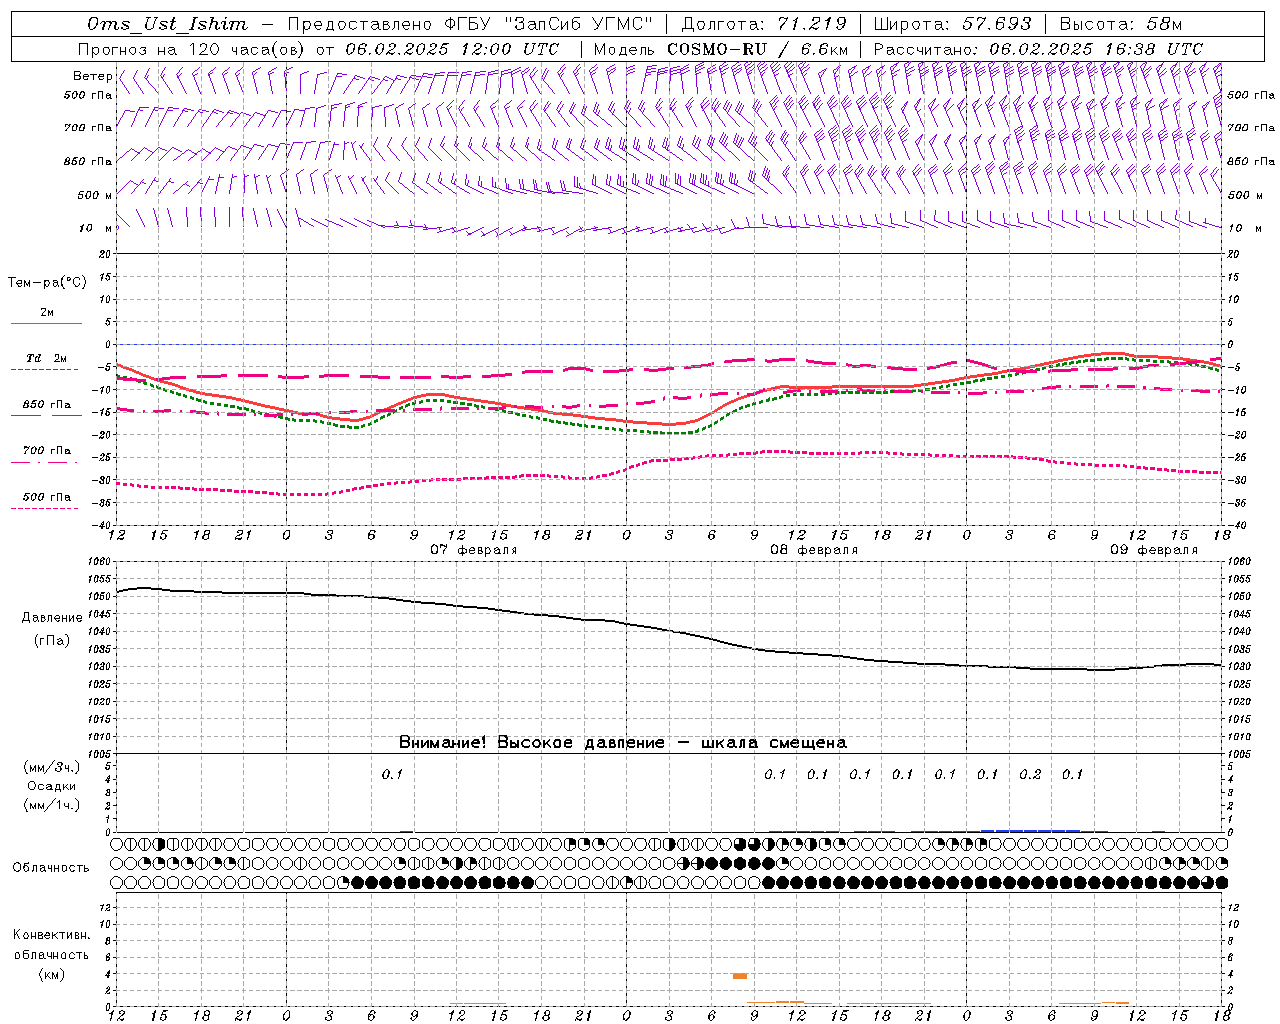Click the 09 февраля date label

[1154, 550]
